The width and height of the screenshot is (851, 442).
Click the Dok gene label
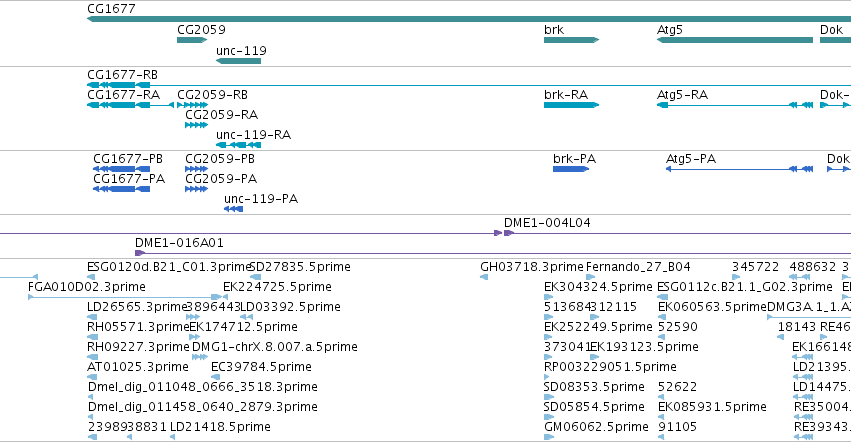(831, 29)
